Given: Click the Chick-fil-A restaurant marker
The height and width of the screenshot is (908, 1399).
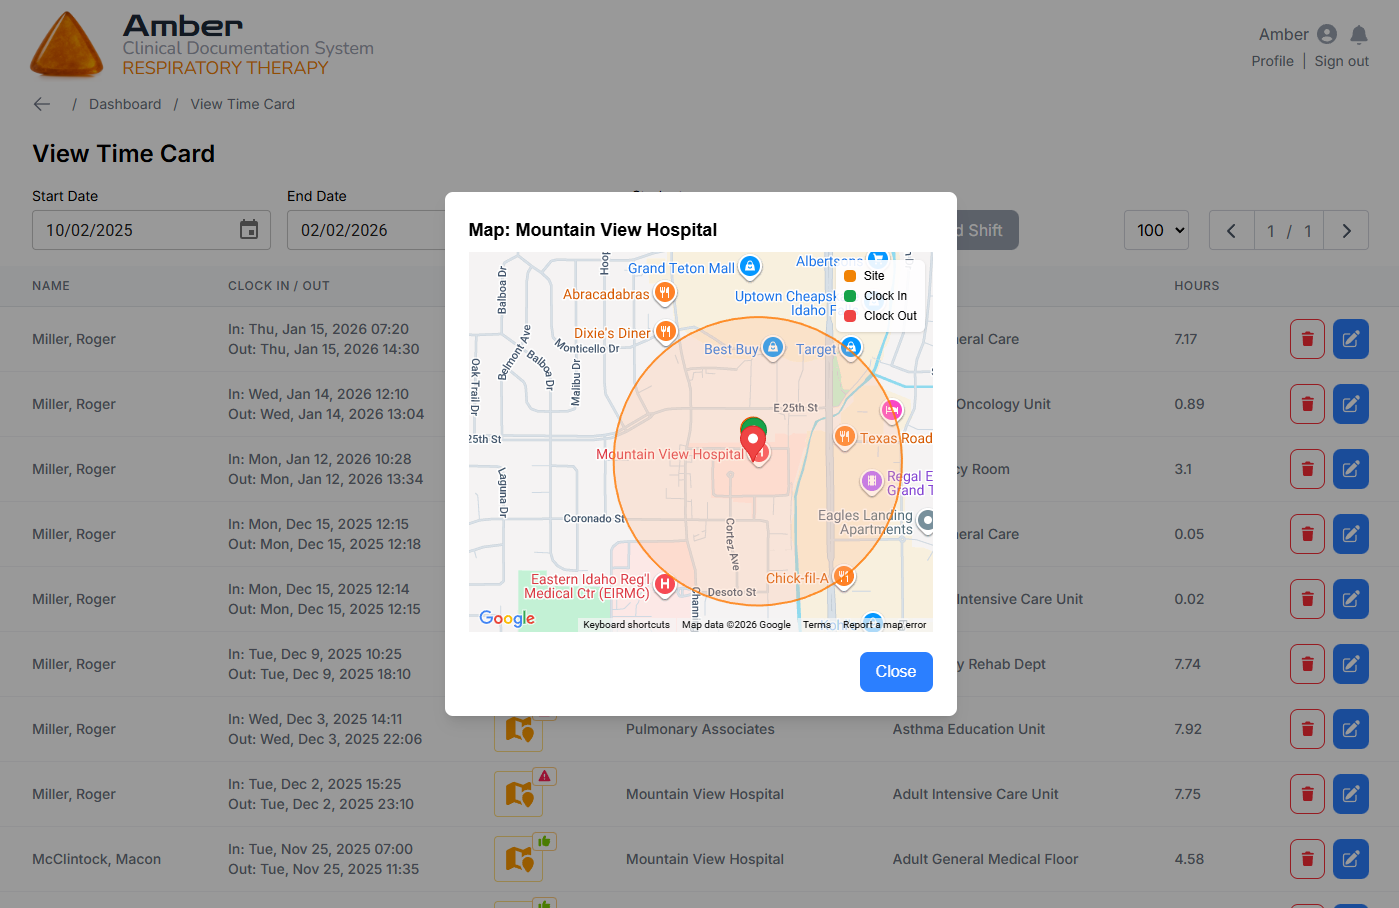Looking at the screenshot, I should tap(844, 576).
